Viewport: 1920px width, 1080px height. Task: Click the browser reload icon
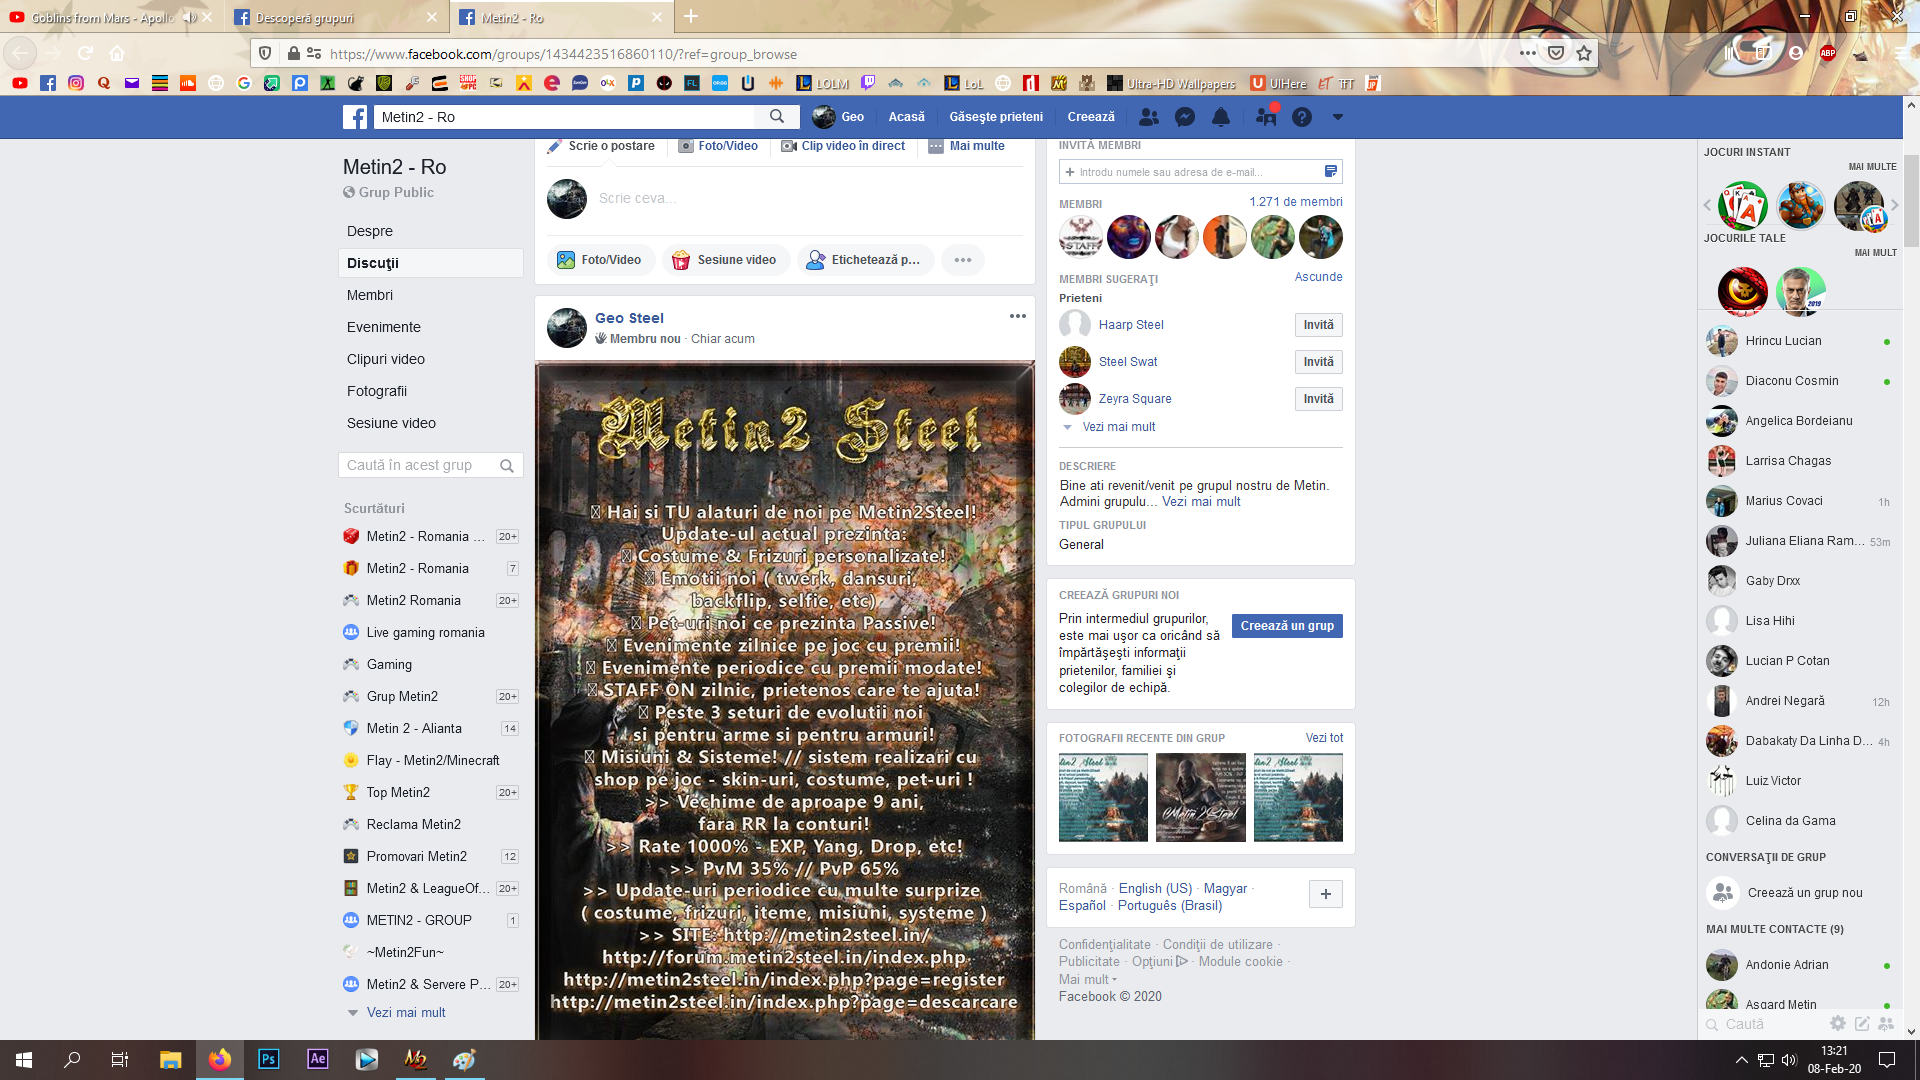(x=86, y=53)
